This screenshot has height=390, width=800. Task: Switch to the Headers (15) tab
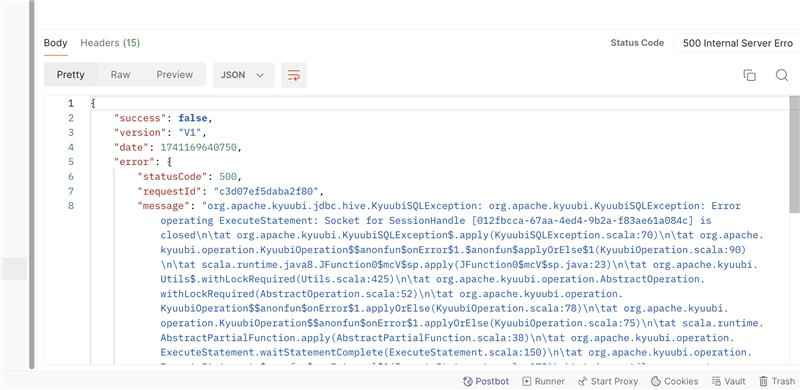click(x=110, y=43)
